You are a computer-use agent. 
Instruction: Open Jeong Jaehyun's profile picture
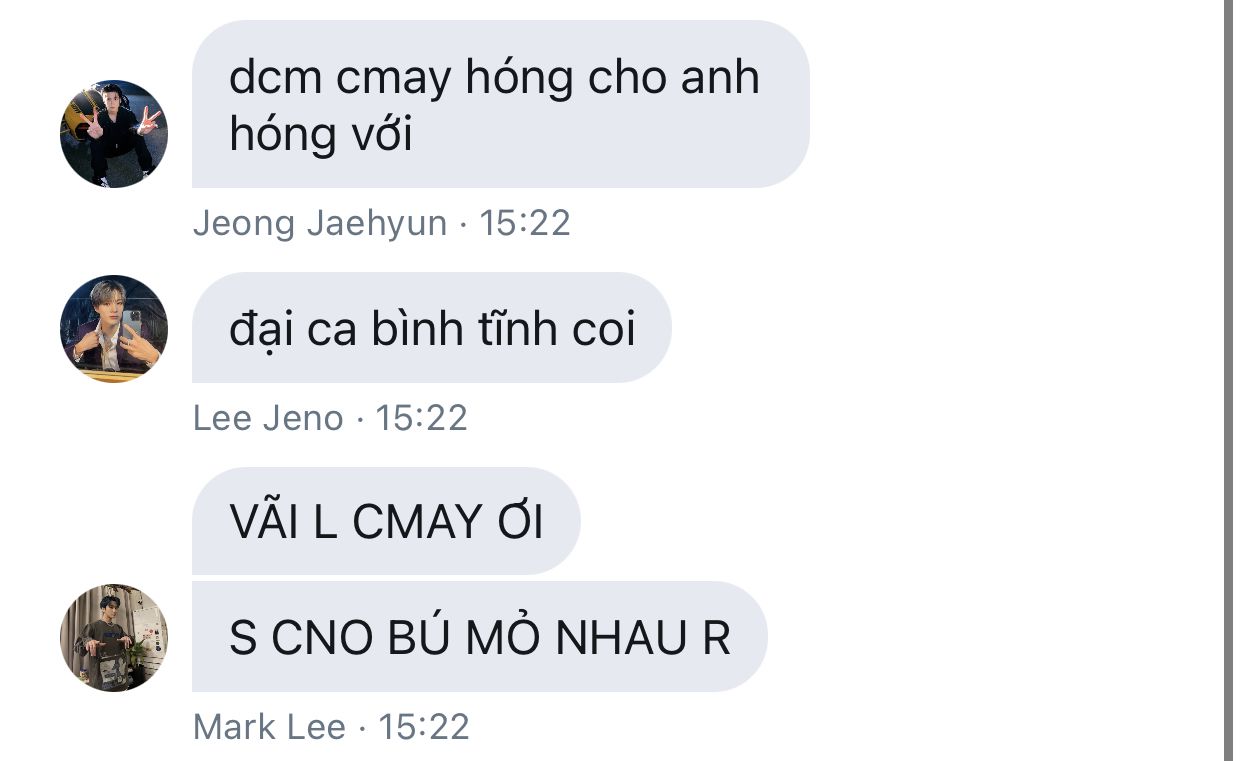[x=114, y=134]
